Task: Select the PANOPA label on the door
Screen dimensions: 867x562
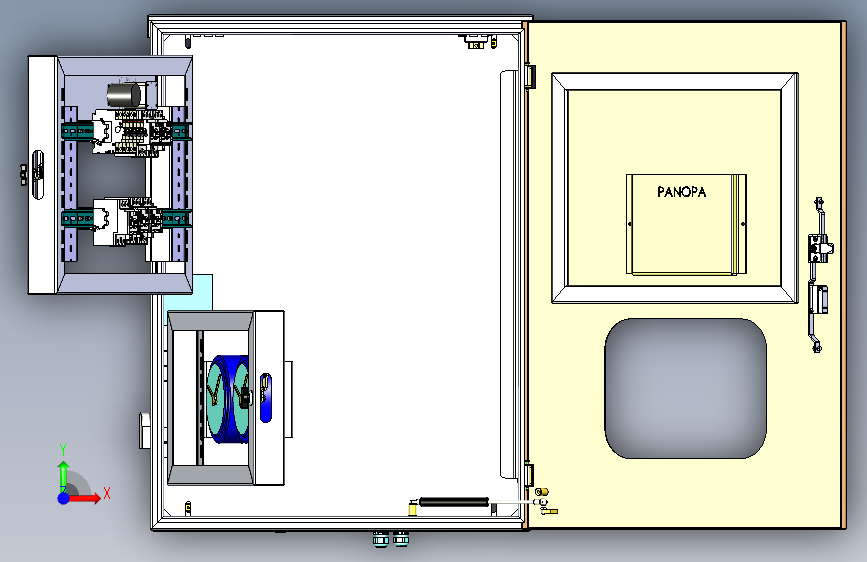Action: click(681, 192)
